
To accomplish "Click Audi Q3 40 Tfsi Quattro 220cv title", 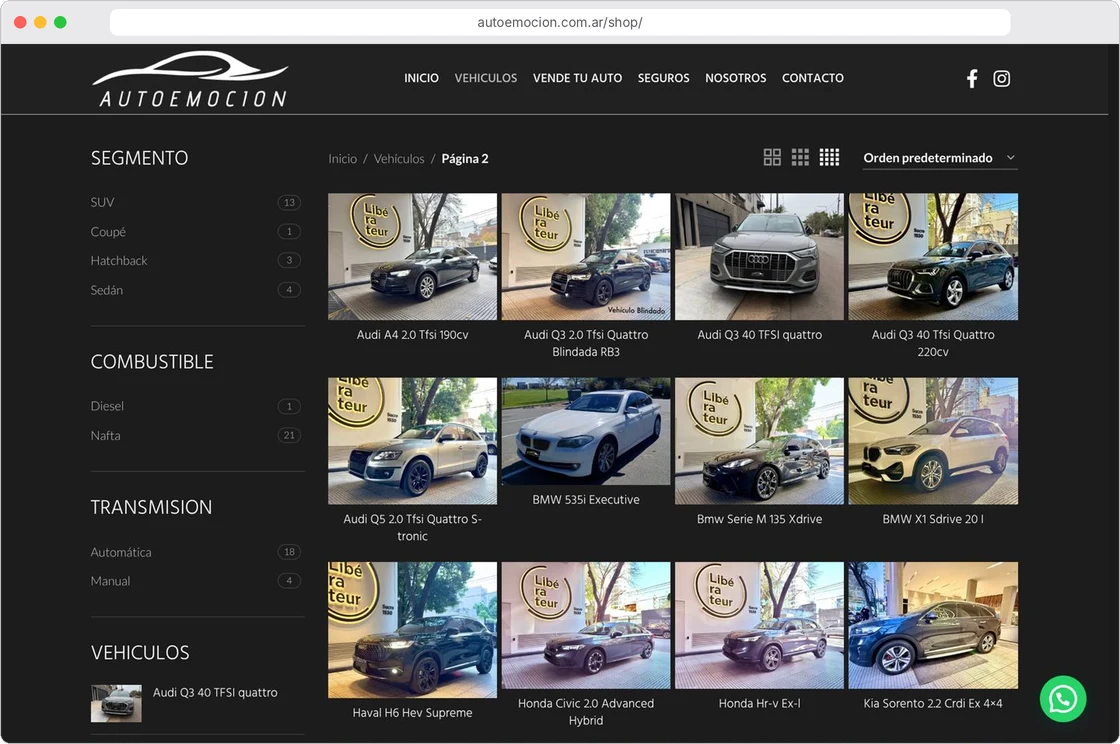I will point(933,343).
